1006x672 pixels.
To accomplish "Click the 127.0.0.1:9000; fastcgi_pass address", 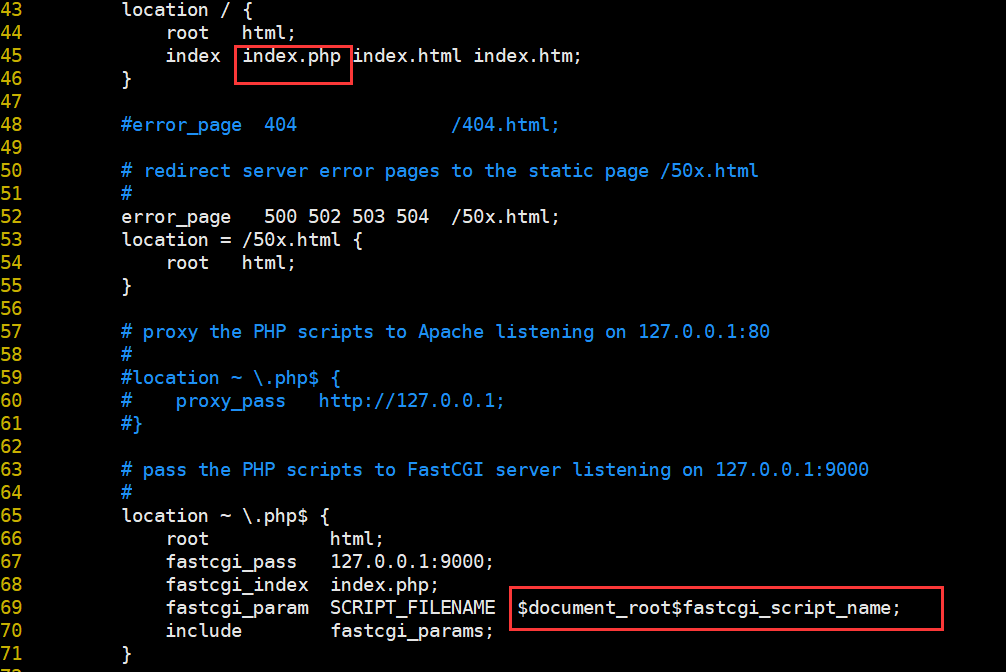I will click(x=412, y=562).
